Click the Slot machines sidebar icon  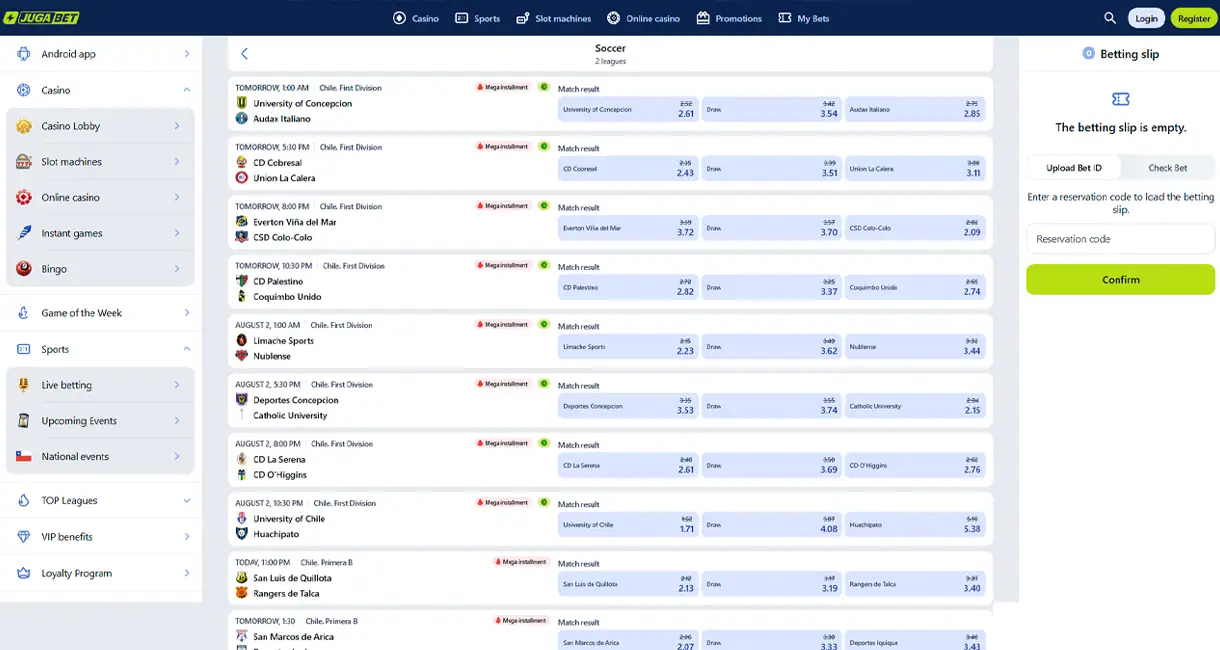pyautogui.click(x=24, y=162)
